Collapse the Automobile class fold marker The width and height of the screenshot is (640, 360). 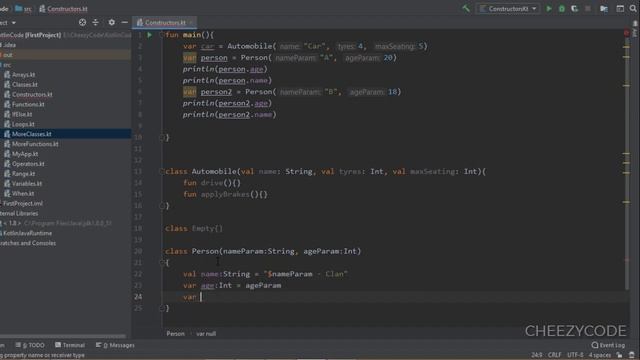pos(162,171)
